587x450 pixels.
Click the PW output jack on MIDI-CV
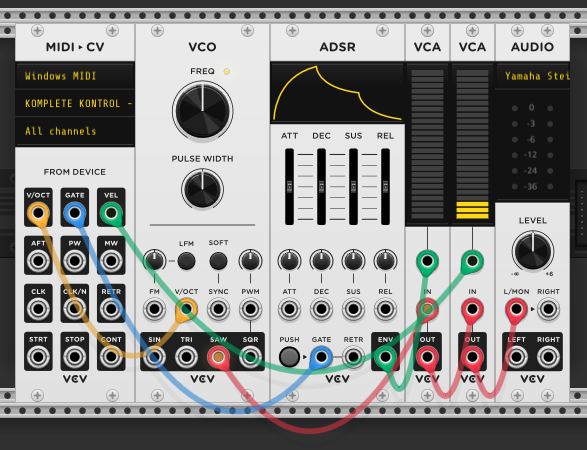point(74,261)
